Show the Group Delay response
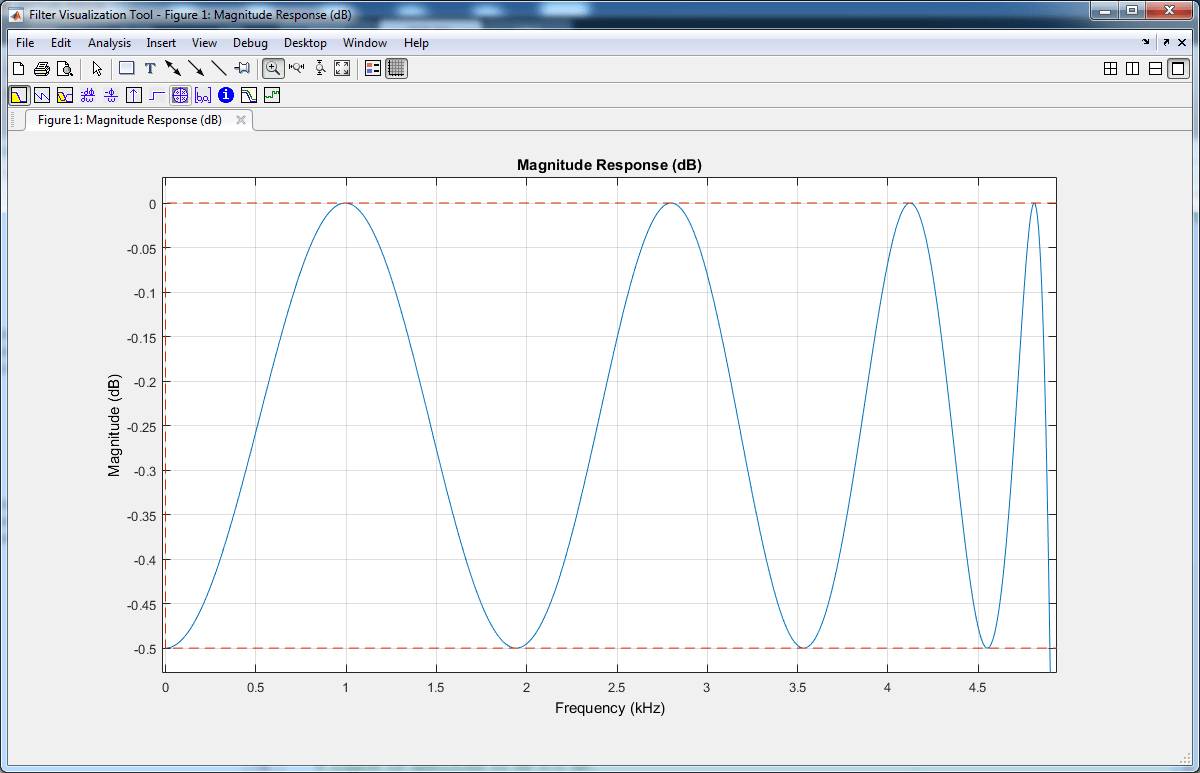Screen dimensions: 1200x773 [x=88, y=96]
